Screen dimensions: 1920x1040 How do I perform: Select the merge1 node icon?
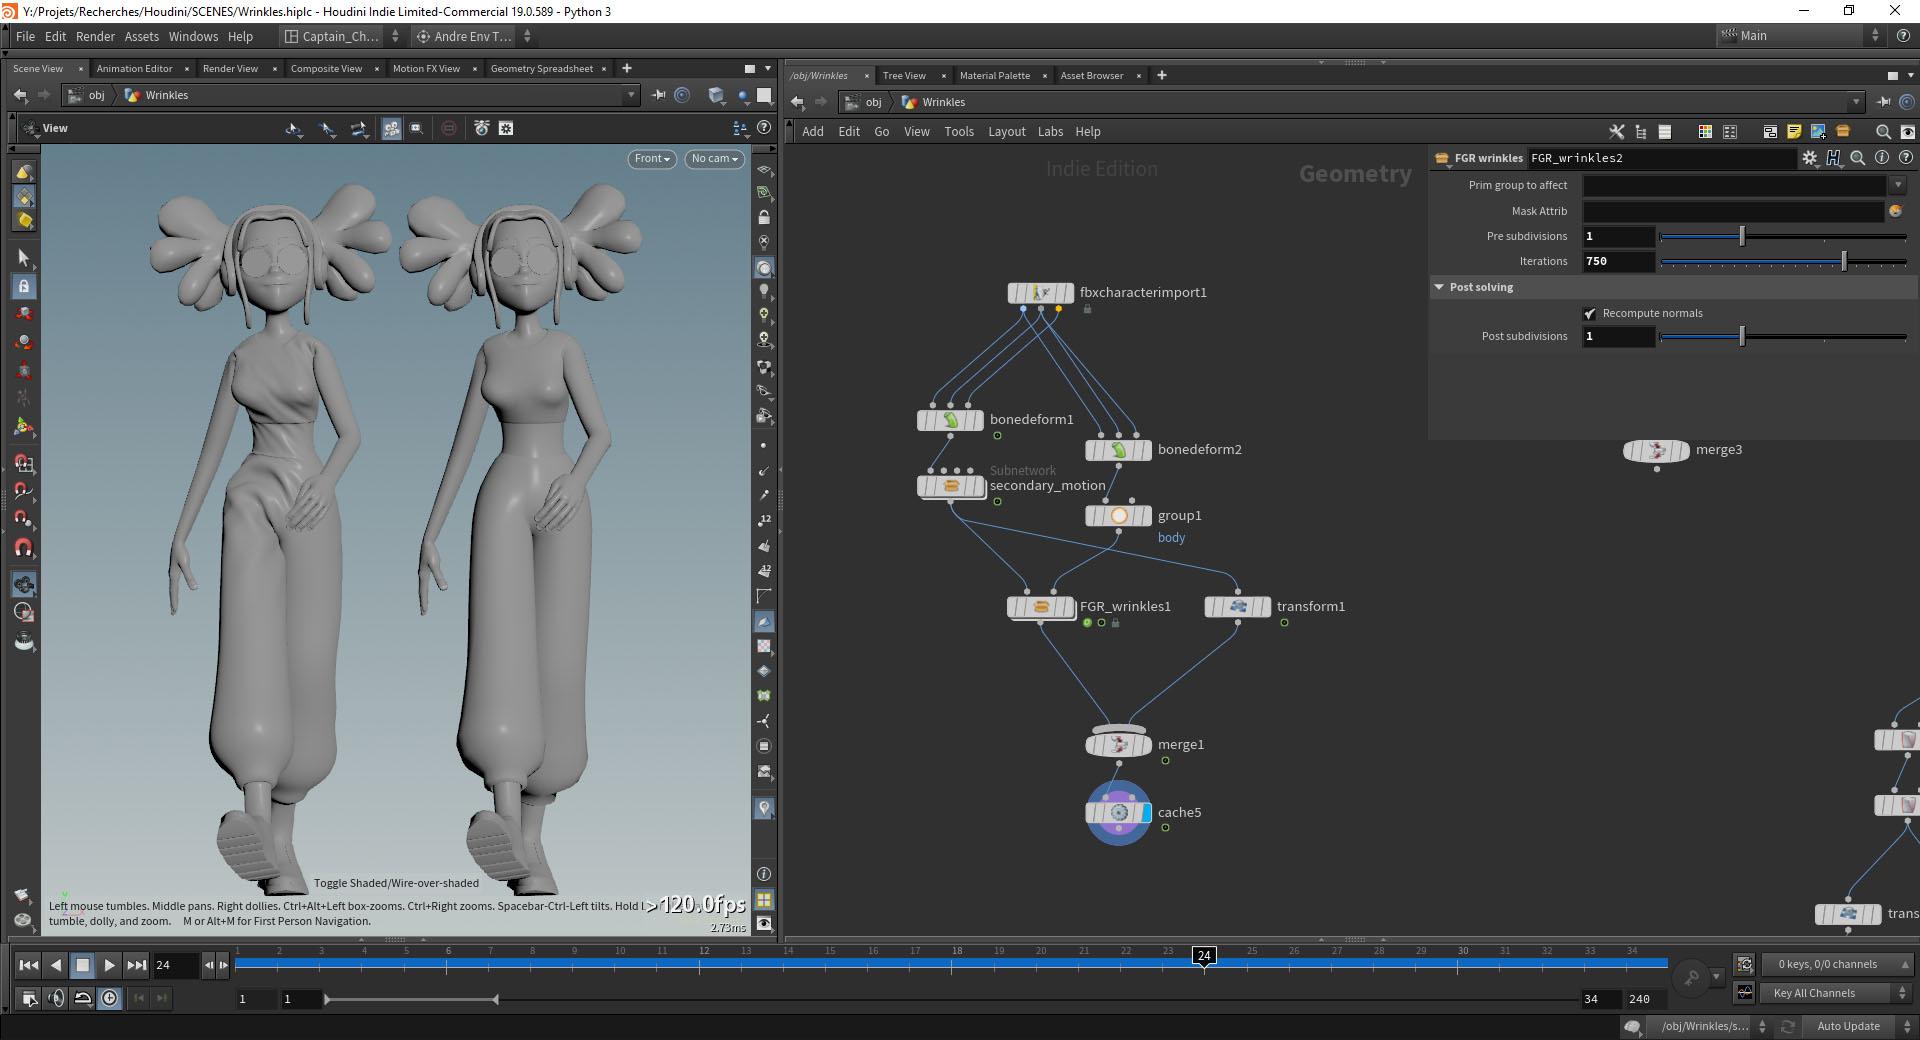(1118, 745)
